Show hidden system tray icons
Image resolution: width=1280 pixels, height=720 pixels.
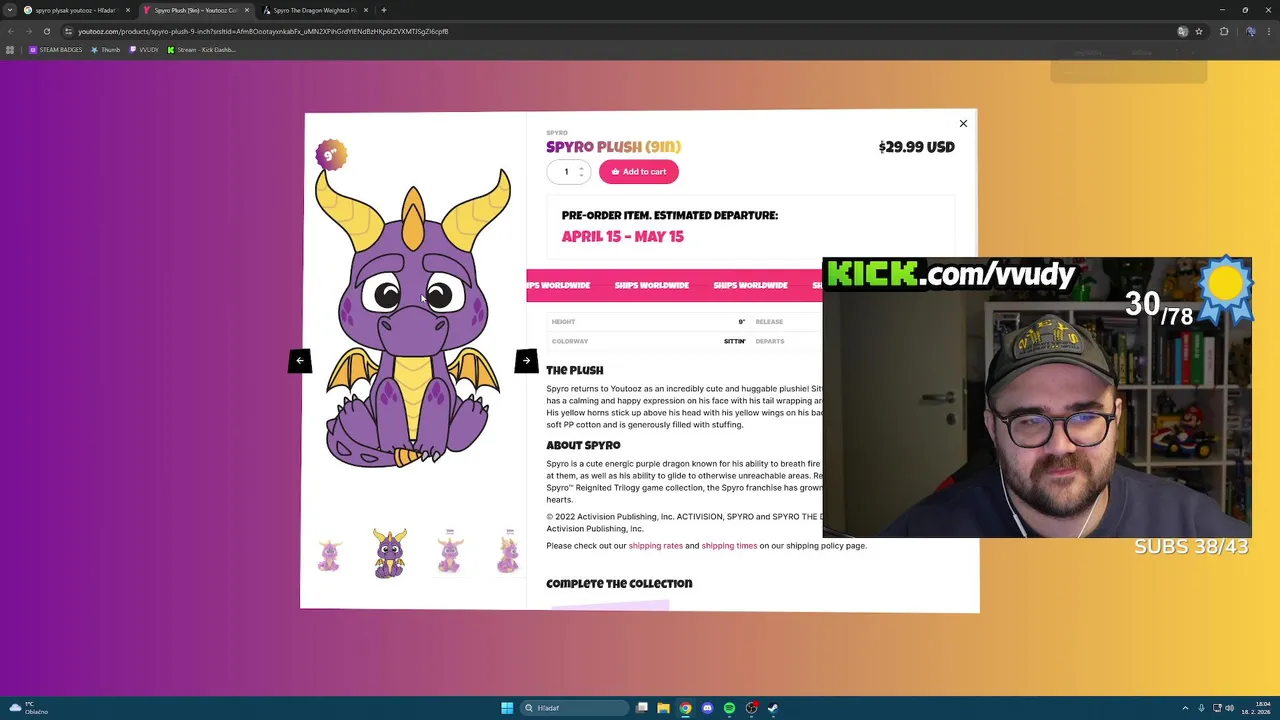pyautogui.click(x=1185, y=708)
